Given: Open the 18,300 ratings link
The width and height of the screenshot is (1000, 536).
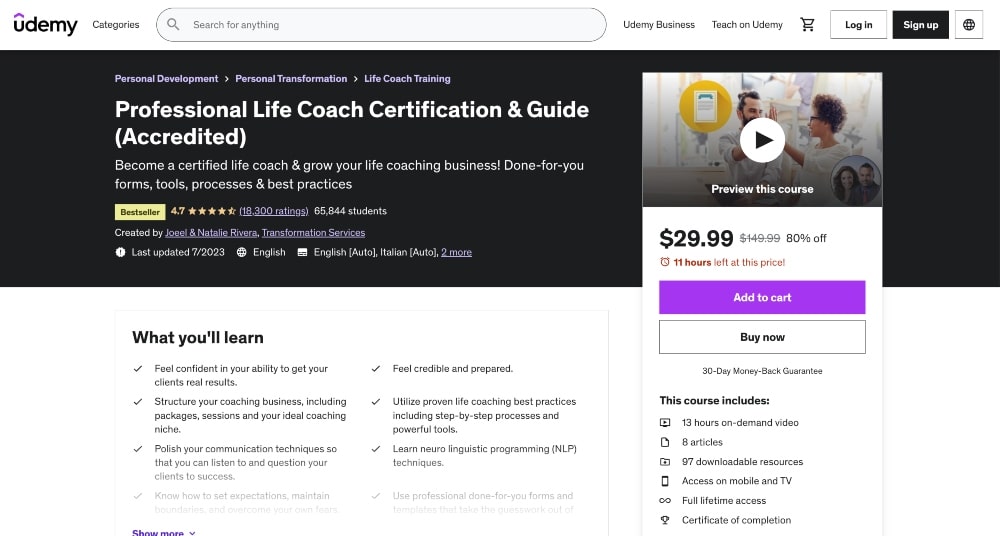Looking at the screenshot, I should [x=274, y=211].
